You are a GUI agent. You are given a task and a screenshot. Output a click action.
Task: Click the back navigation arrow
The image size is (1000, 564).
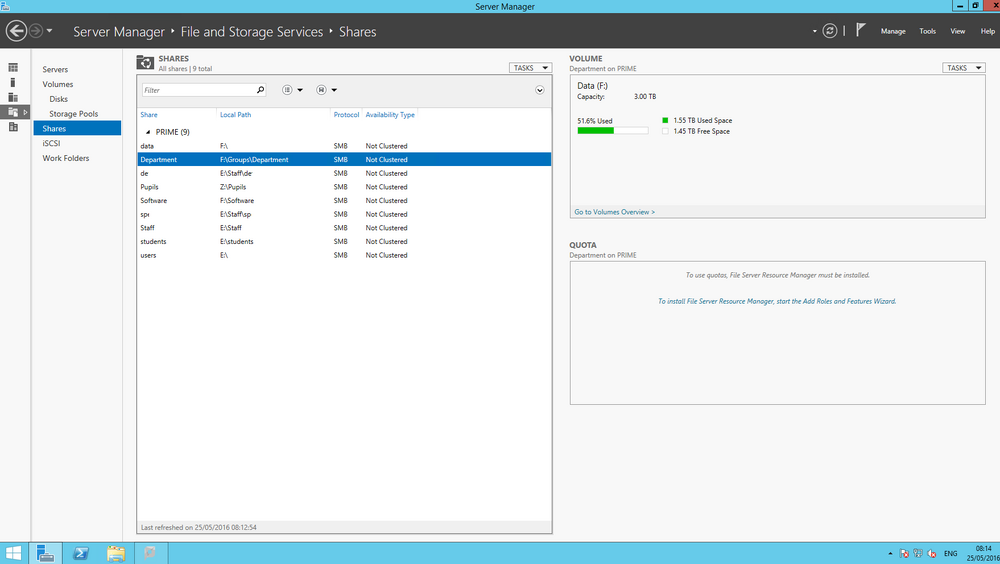coord(16,31)
